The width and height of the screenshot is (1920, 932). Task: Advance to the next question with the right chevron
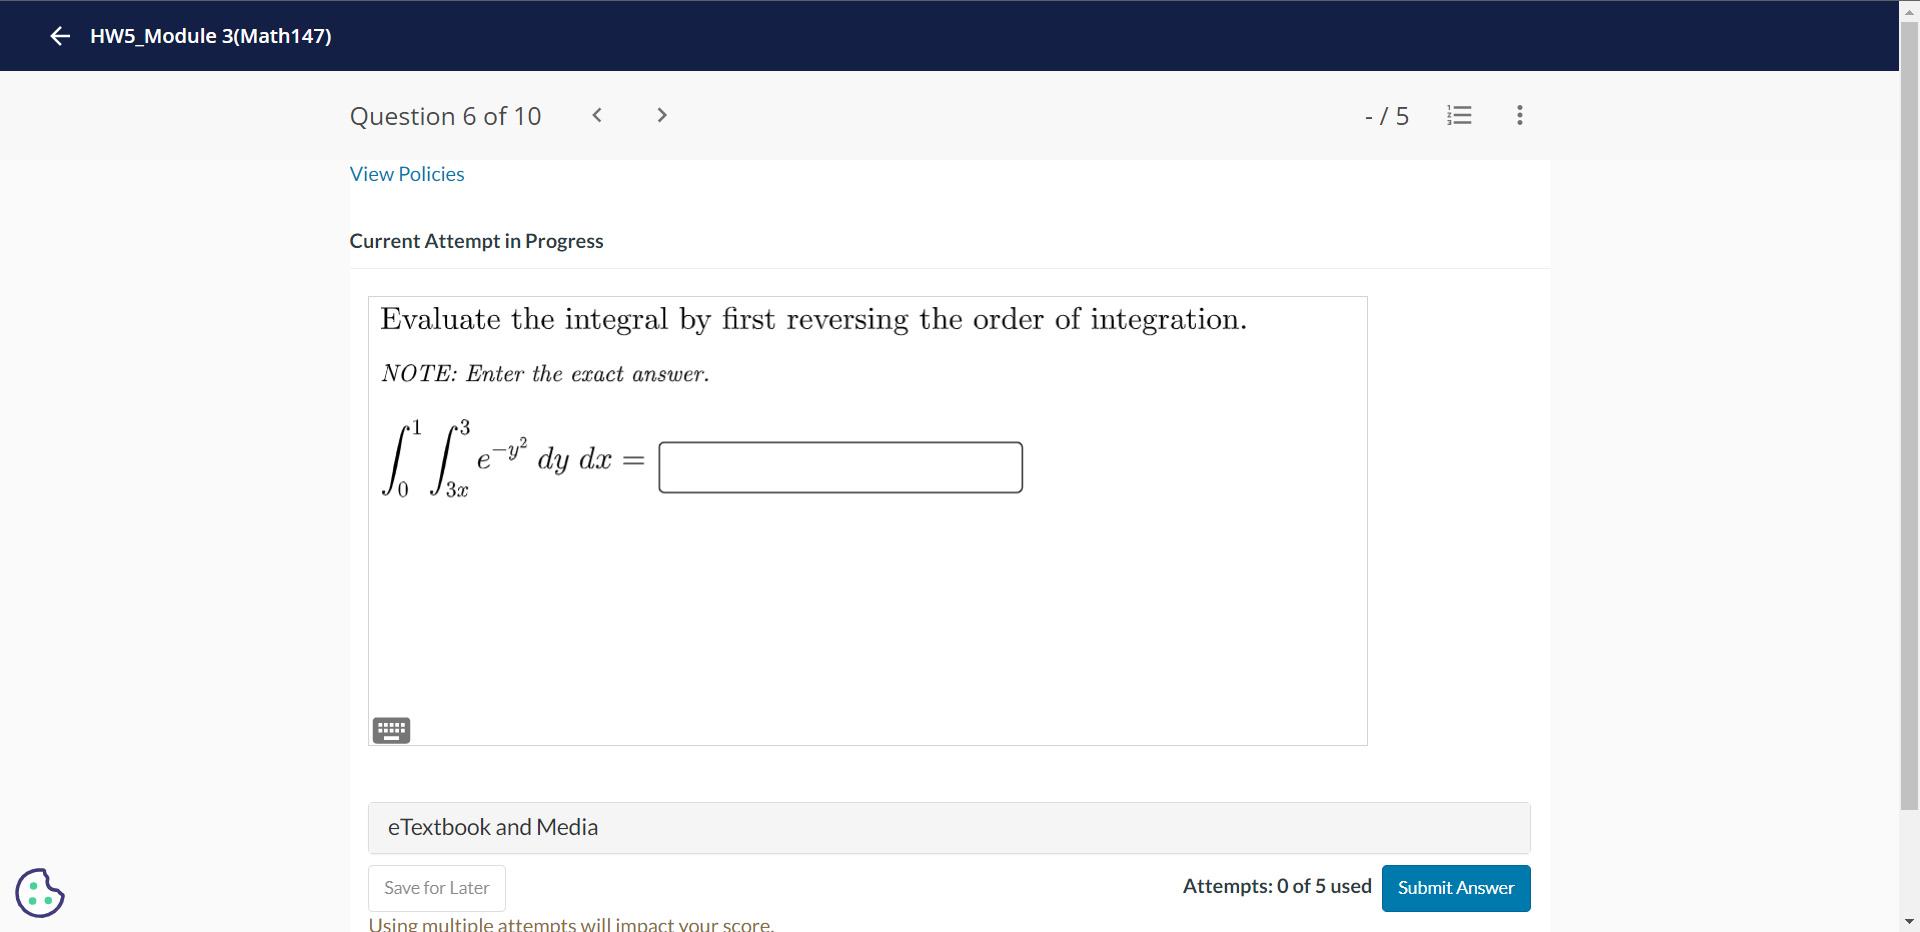[x=661, y=115]
